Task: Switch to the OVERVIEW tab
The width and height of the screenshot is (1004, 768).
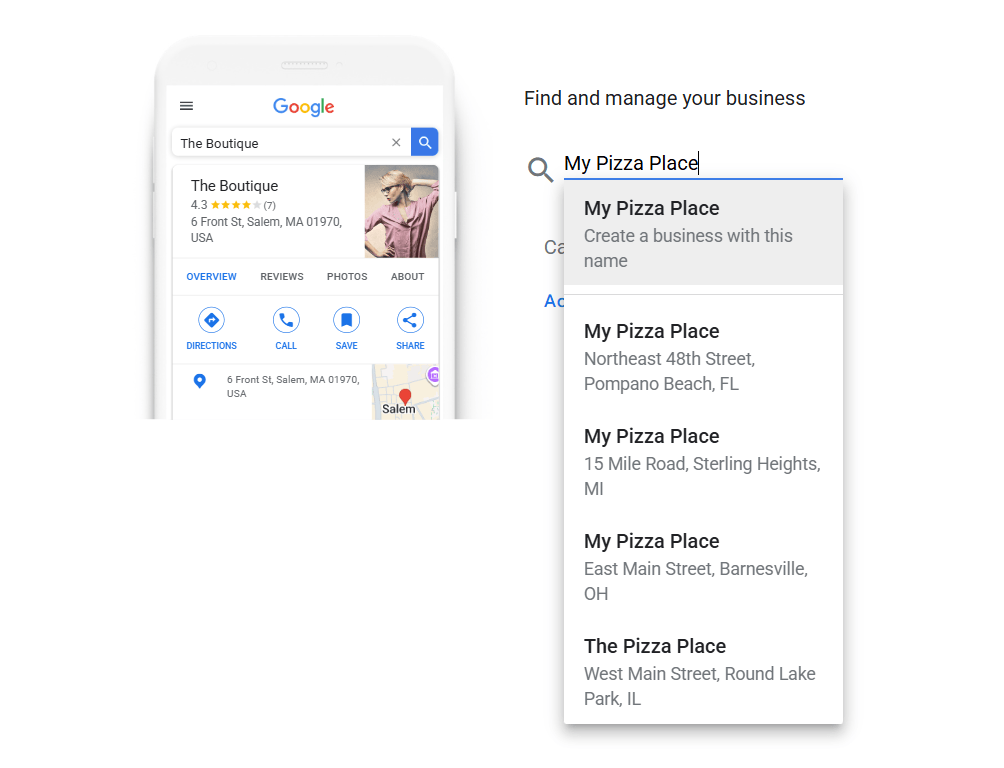Action: click(x=211, y=277)
